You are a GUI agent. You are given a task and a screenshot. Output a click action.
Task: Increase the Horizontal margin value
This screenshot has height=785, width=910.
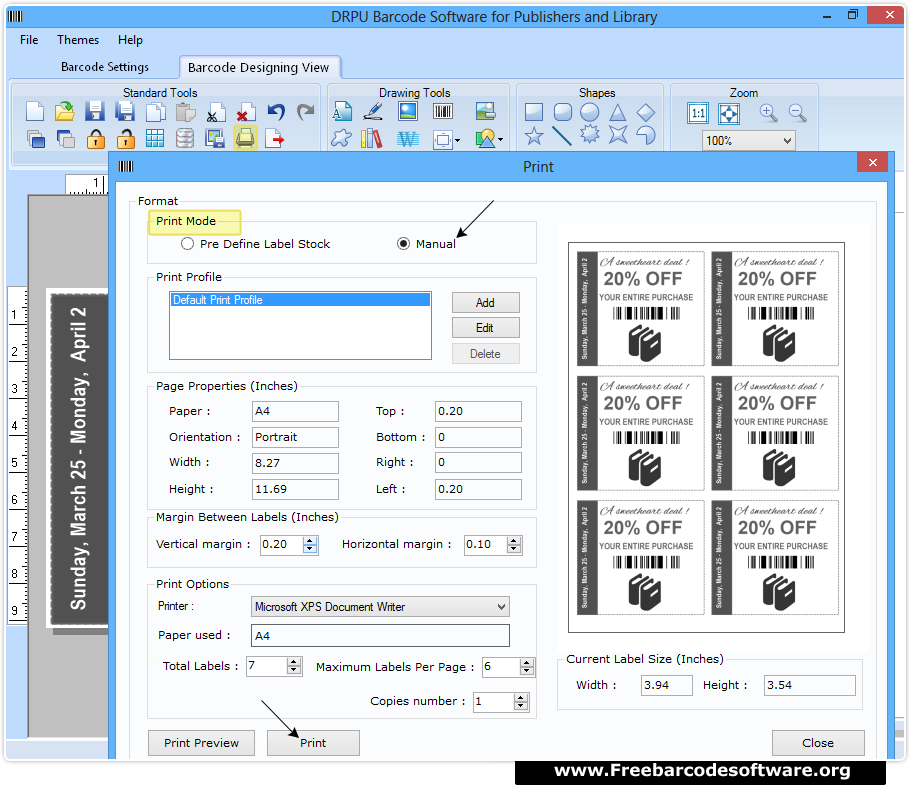click(x=514, y=540)
